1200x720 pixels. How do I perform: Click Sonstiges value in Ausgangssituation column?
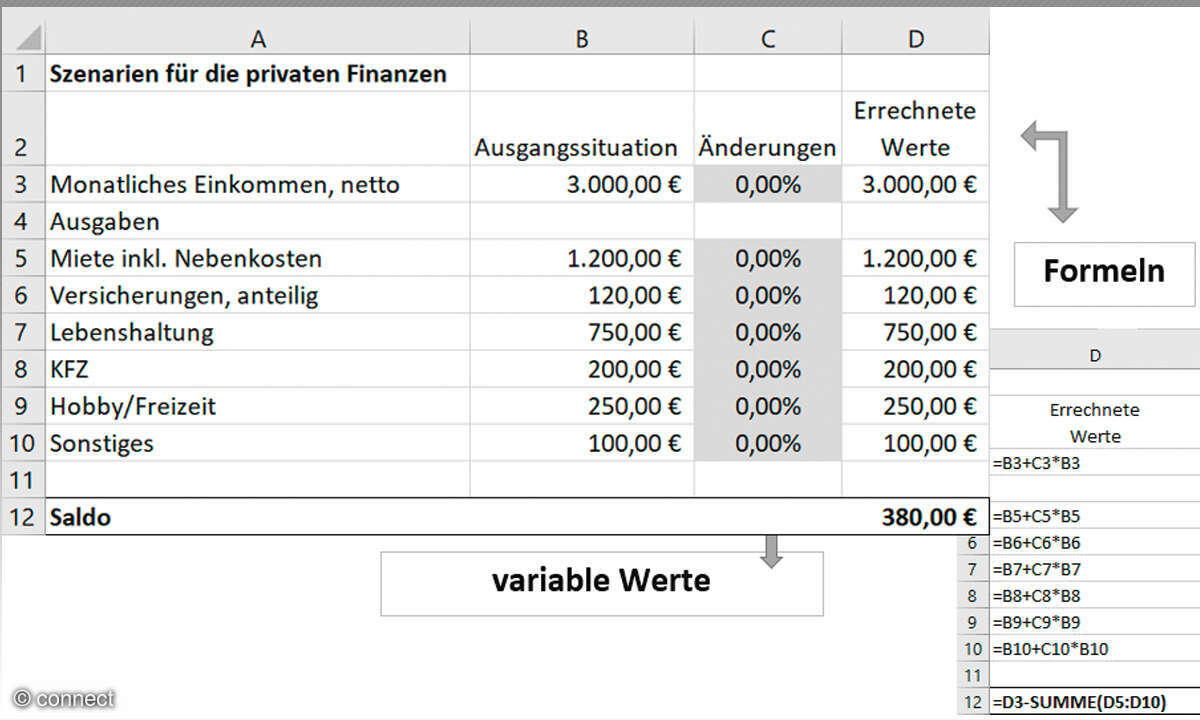coord(582,443)
